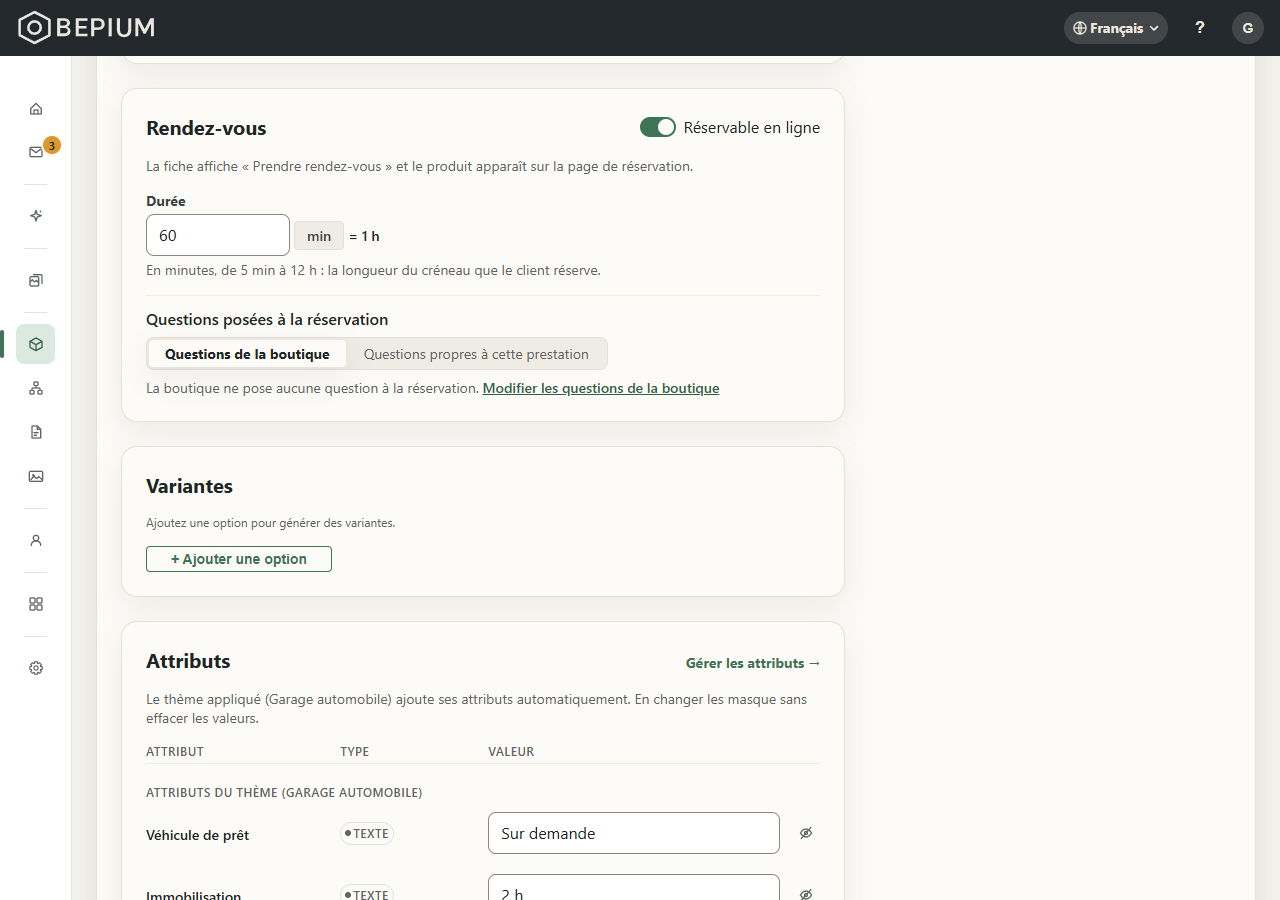The height and width of the screenshot is (900, 1280).
Task: Select the products cube icon in sidebar
Action: pos(36,344)
